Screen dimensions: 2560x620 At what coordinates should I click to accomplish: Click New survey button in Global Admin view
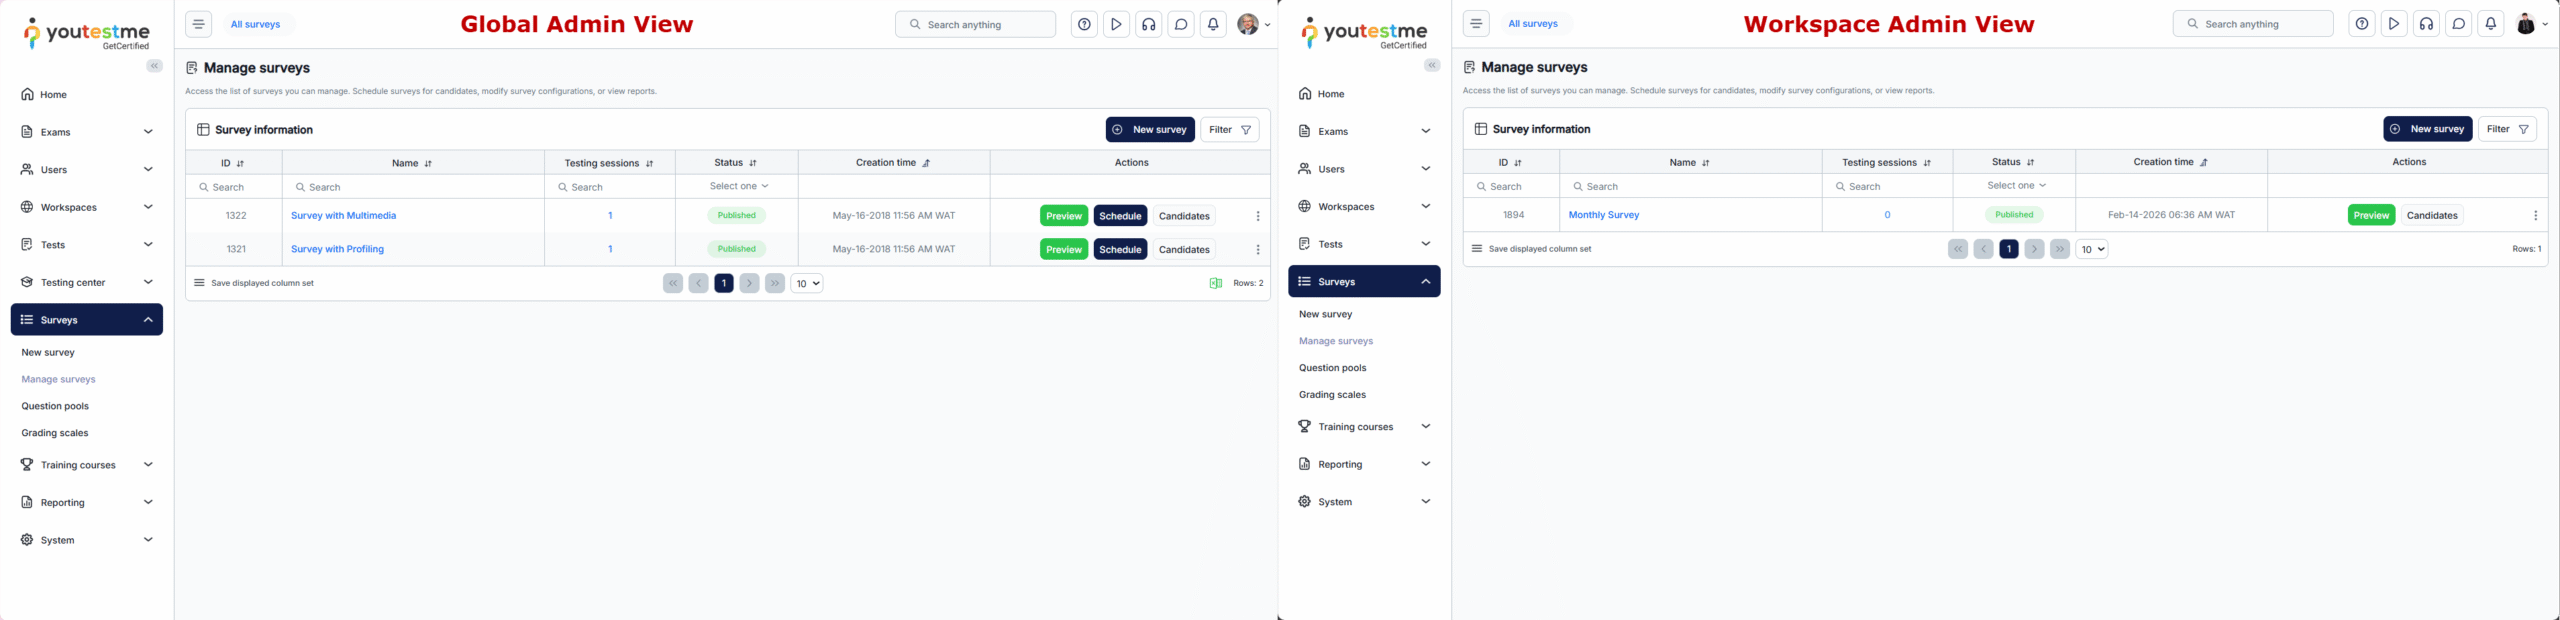[x=1149, y=130]
